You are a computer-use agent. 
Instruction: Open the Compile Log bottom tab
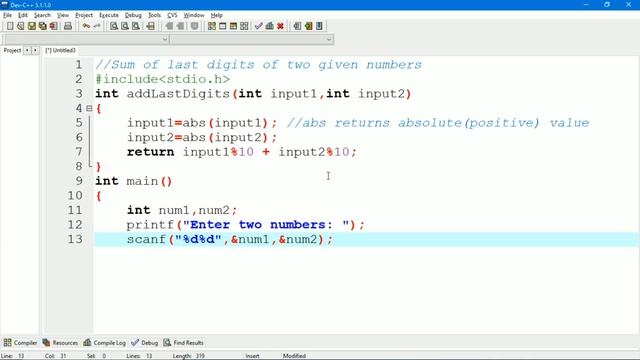[x=104, y=343]
